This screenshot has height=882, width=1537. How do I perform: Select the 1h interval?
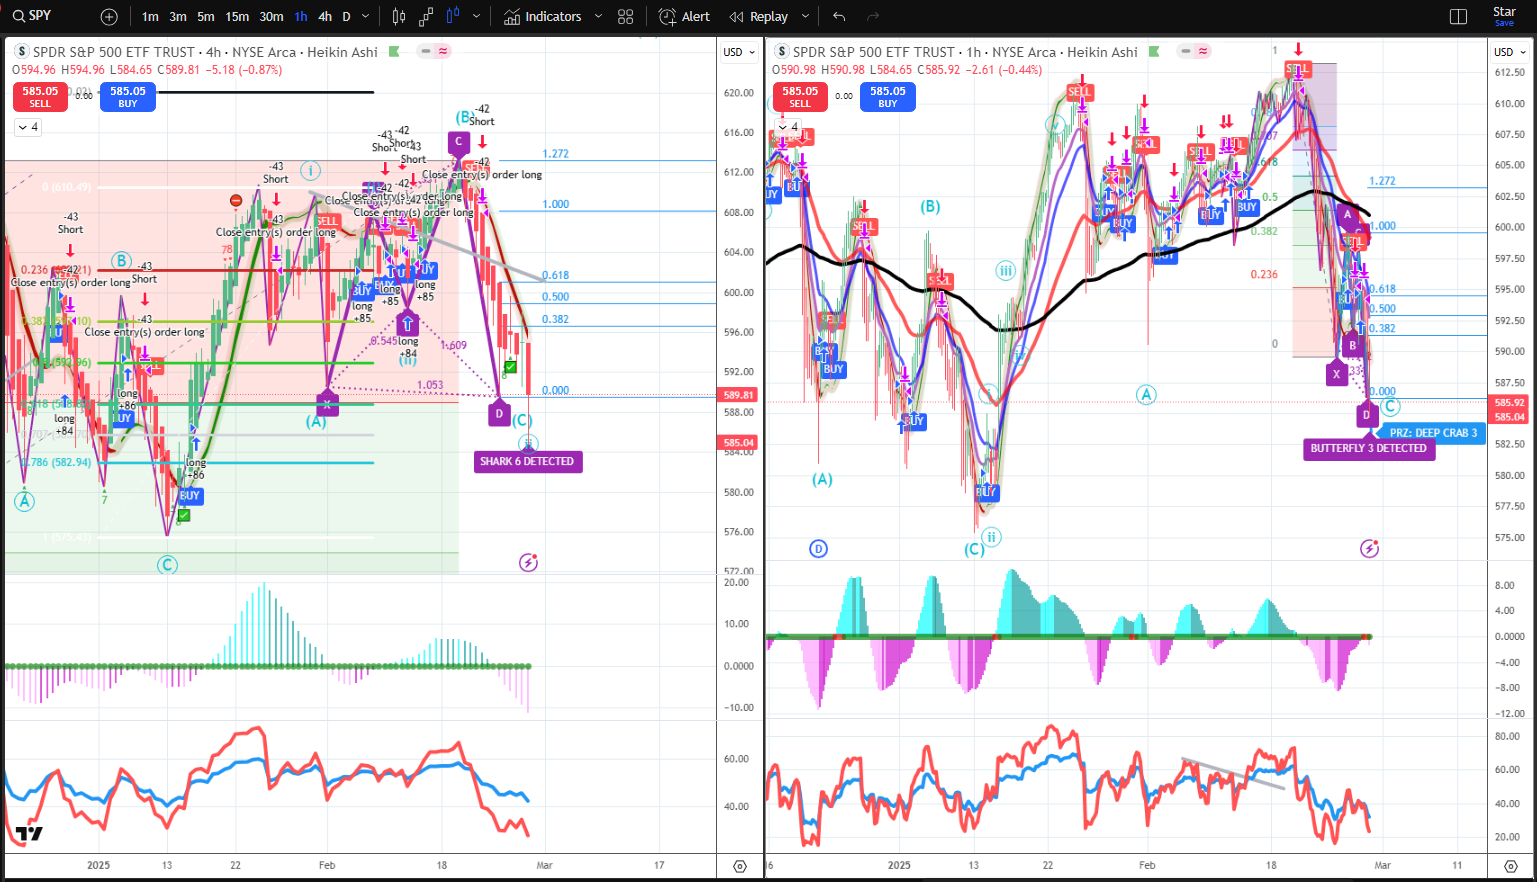pos(301,17)
